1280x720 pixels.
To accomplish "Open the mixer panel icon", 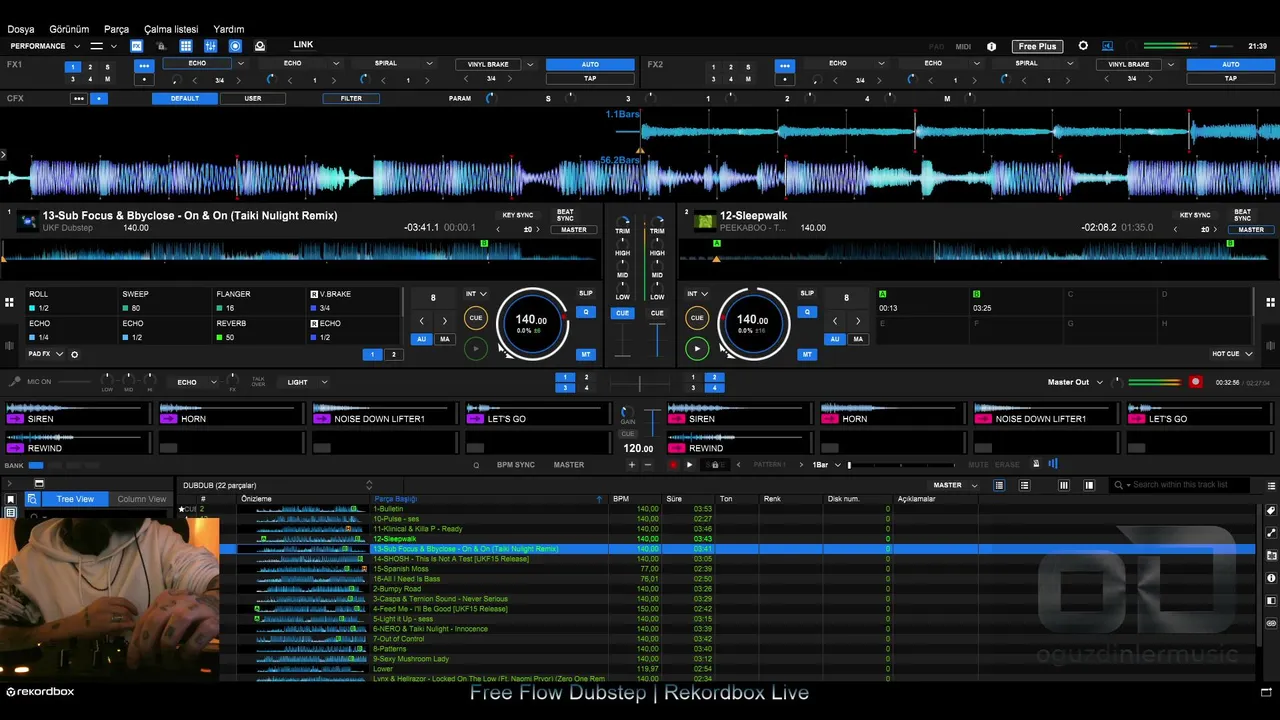I will (211, 46).
